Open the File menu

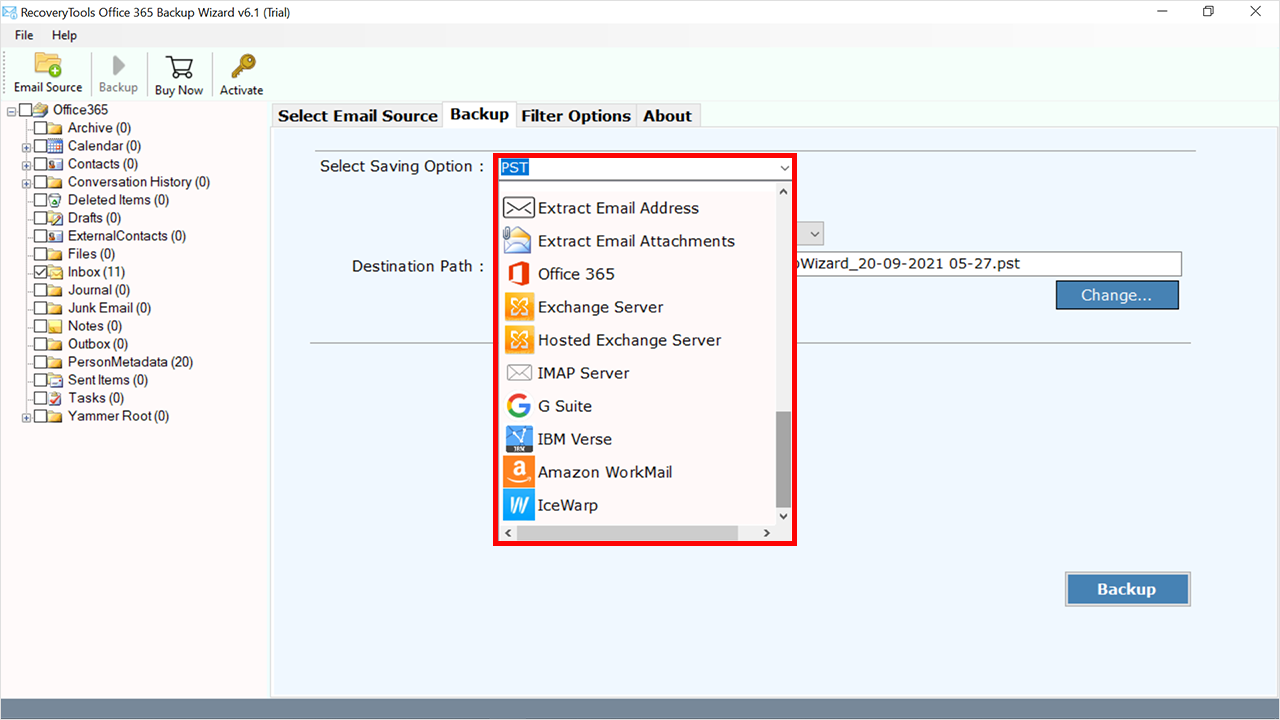(x=24, y=35)
